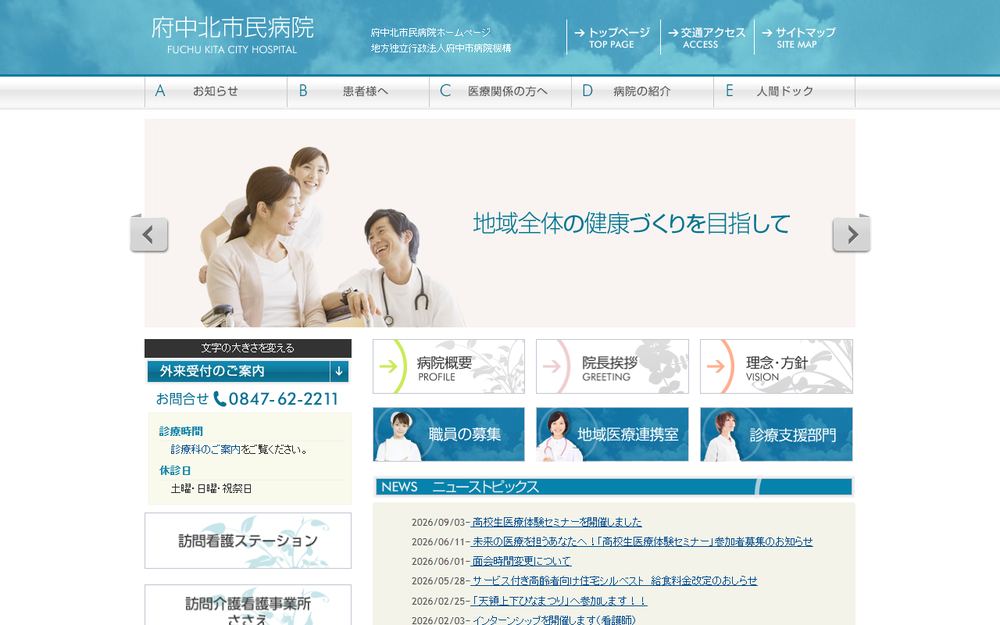Click NEWS ニューストピックス heading bar
The image size is (1000, 625).
(x=614, y=487)
